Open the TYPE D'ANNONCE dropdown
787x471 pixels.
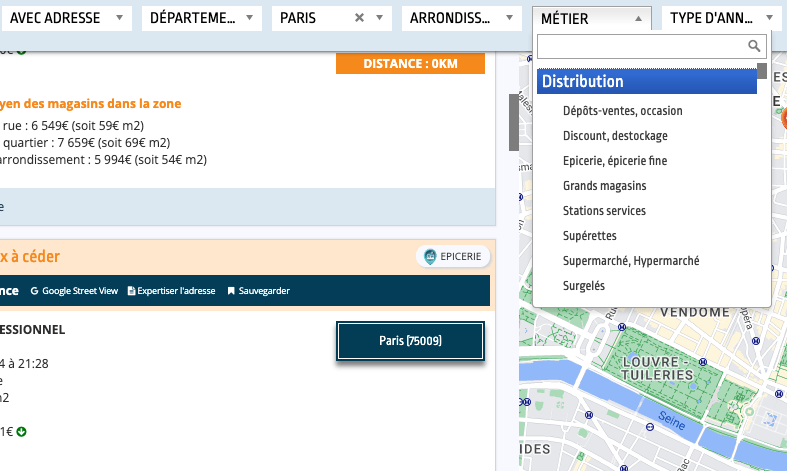tap(724, 18)
